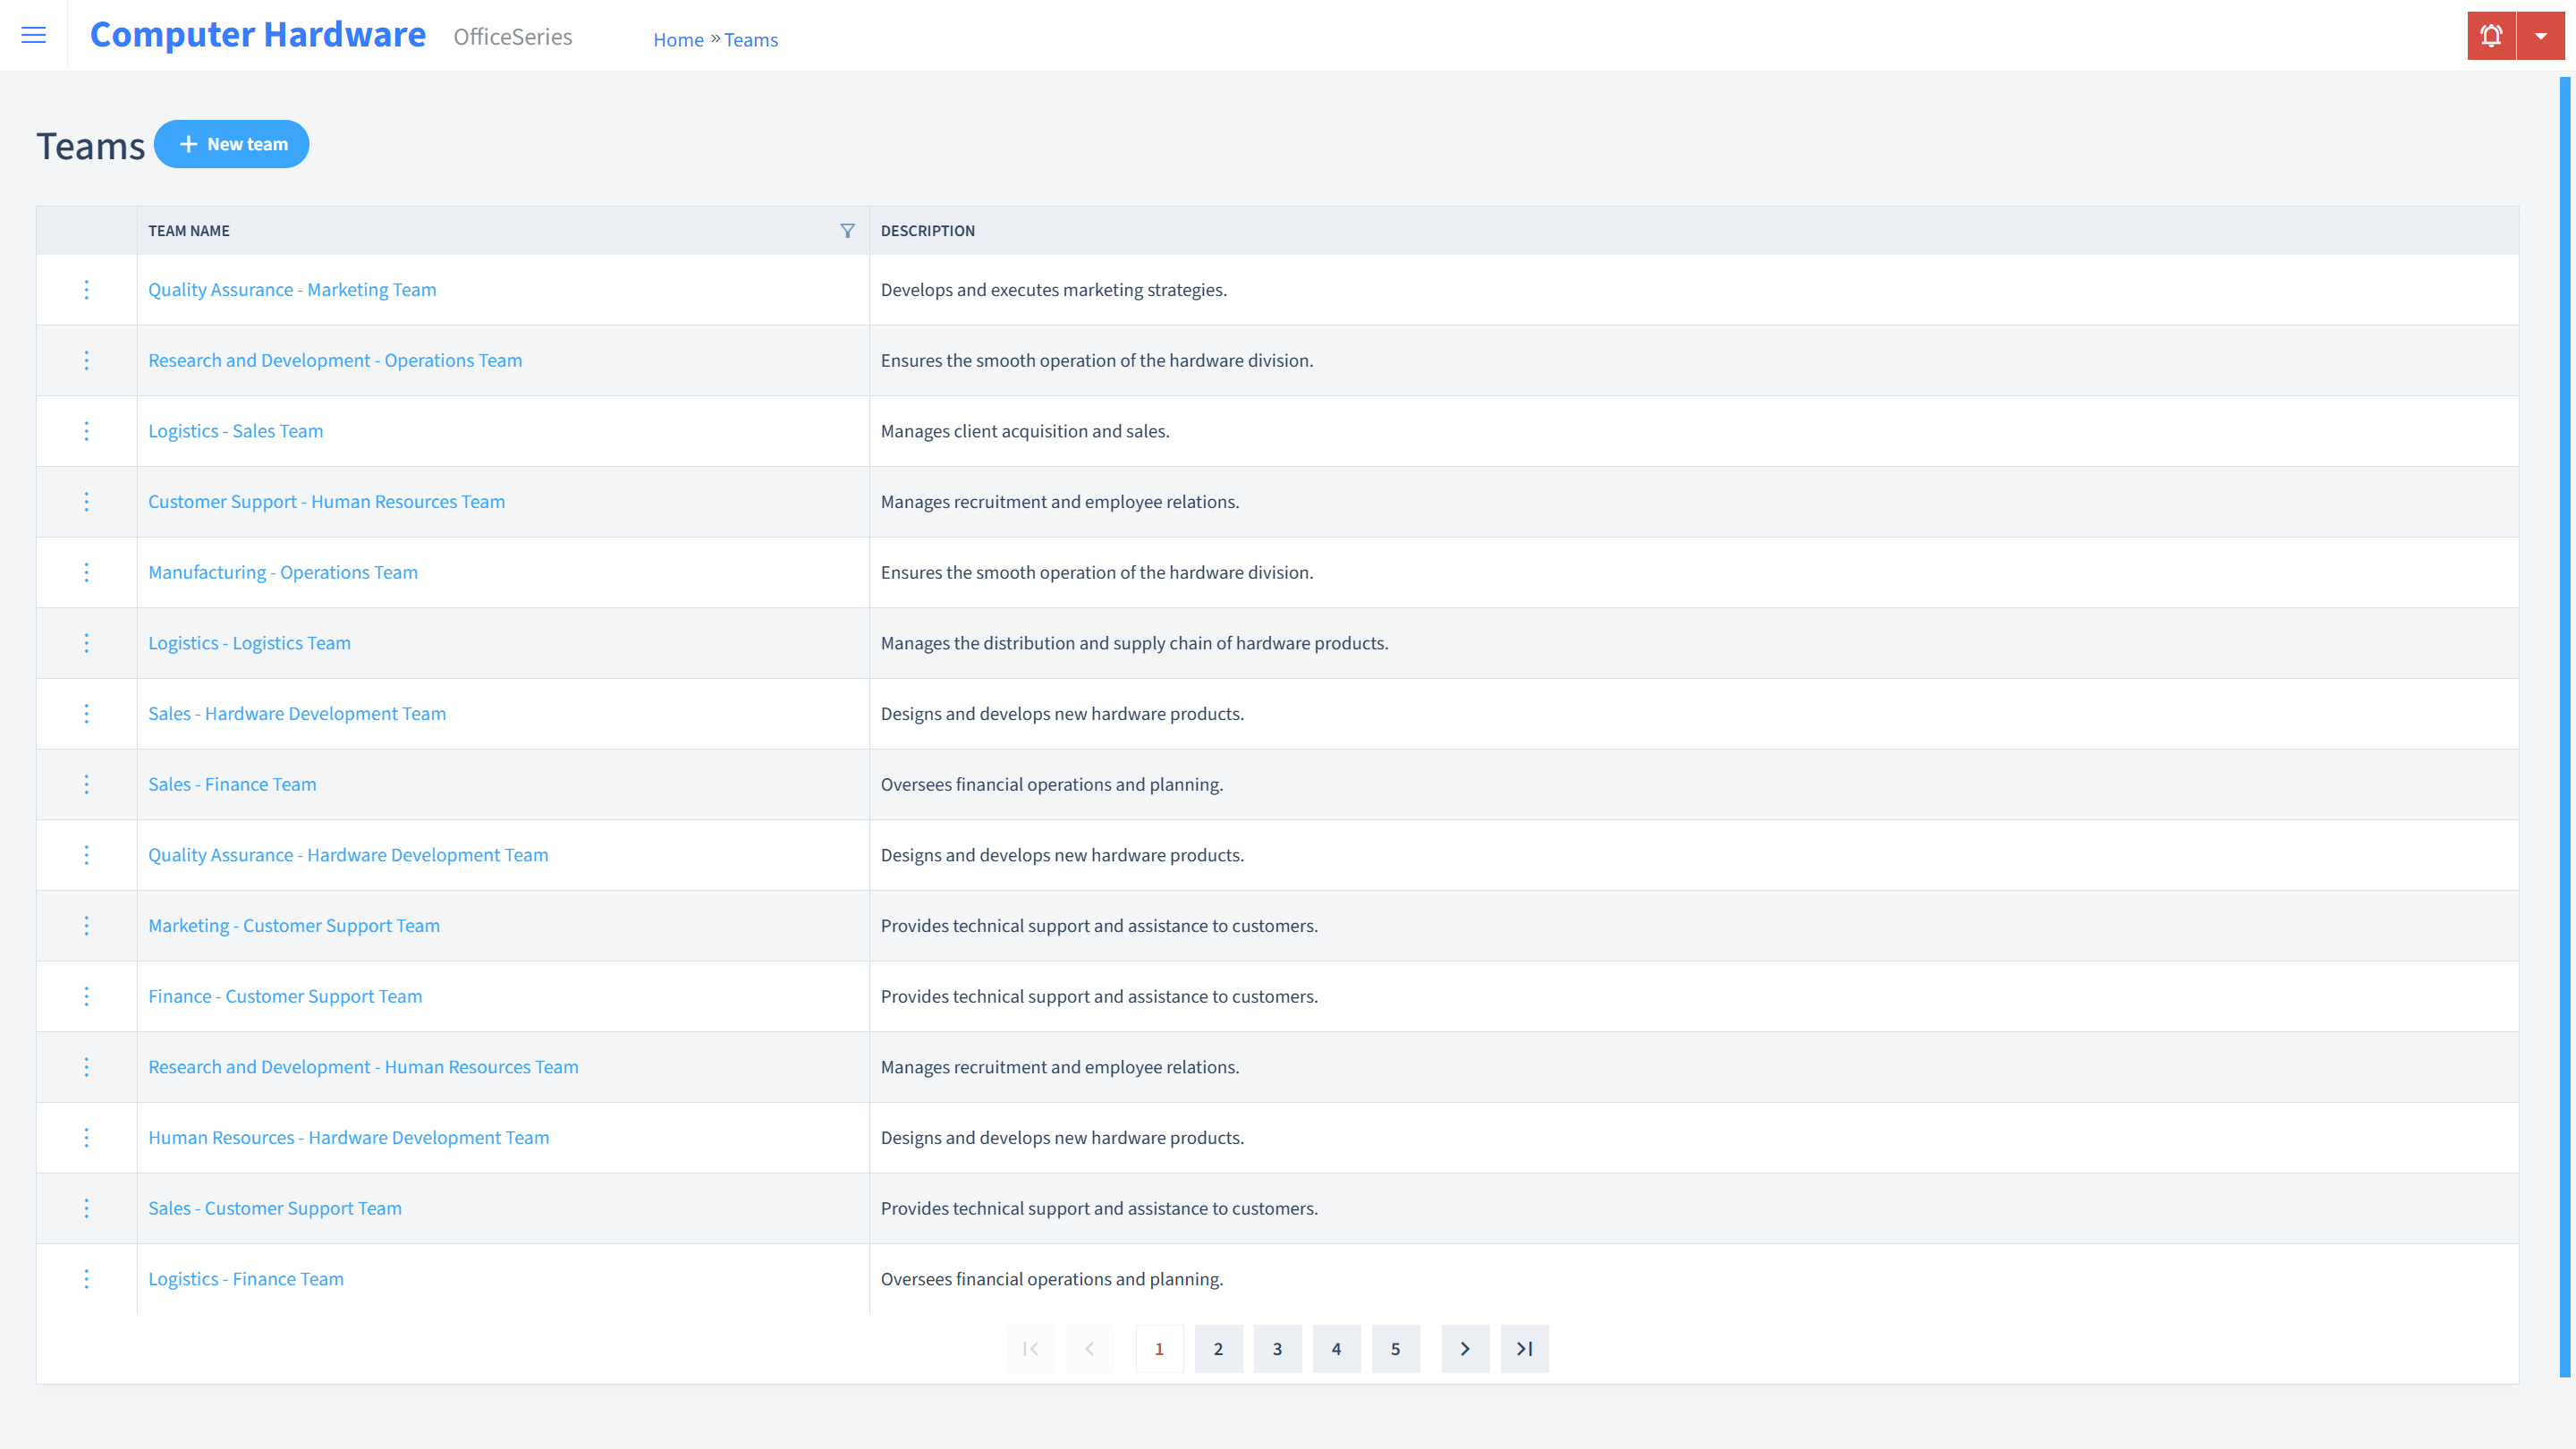Click the three-dot menu for Logistics - Sales Team
This screenshot has height=1449, width=2576.
point(85,430)
